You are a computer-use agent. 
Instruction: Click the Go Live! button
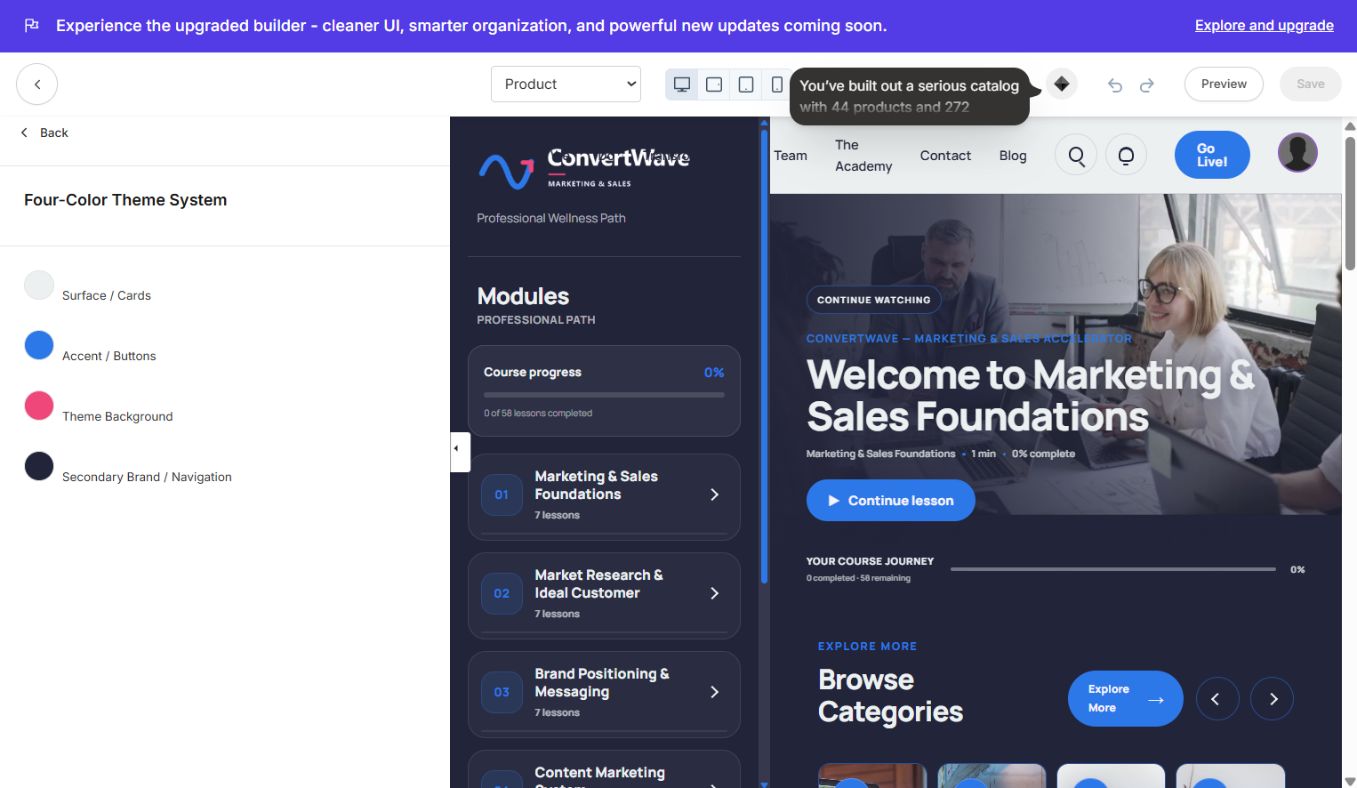click(1212, 155)
